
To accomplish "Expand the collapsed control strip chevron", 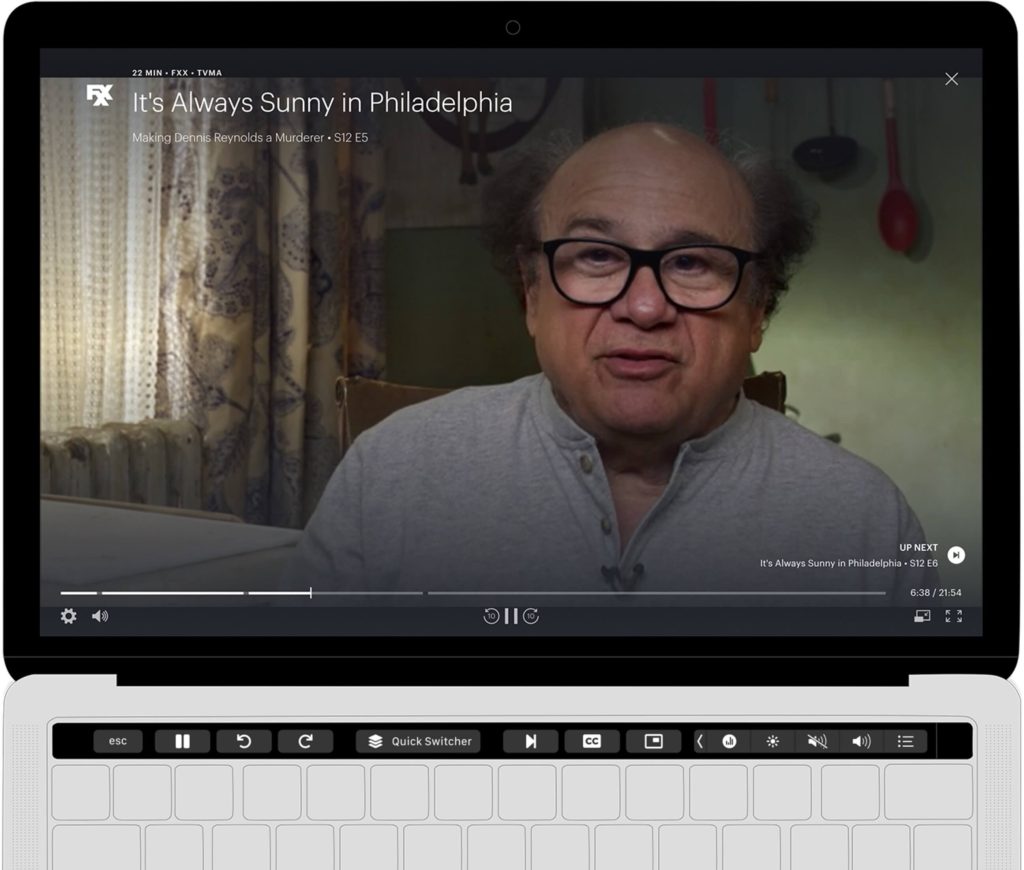I will 699,741.
